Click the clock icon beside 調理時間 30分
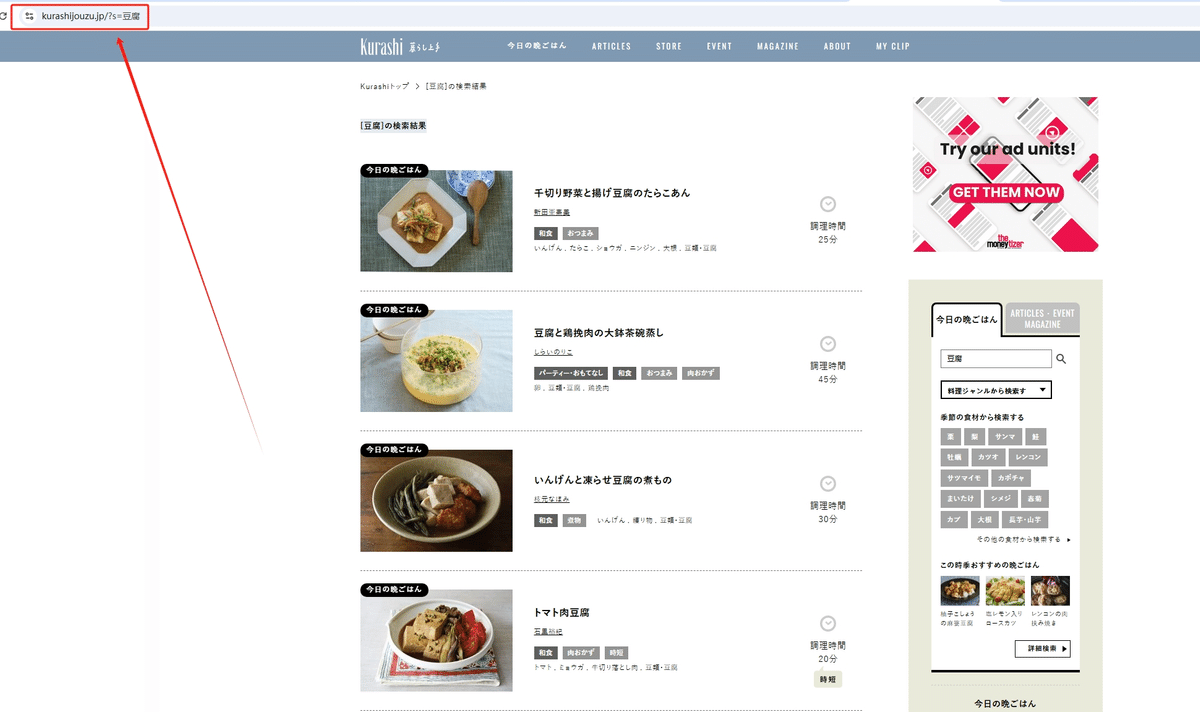Viewport: 1200px width, 712px height. coord(828,484)
